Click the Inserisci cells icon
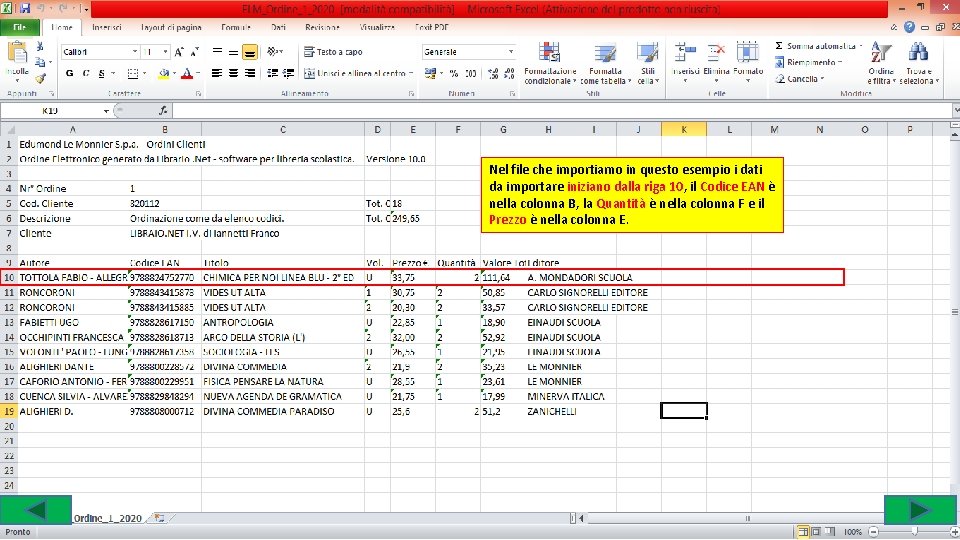The width and height of the screenshot is (960, 540). coord(685,53)
